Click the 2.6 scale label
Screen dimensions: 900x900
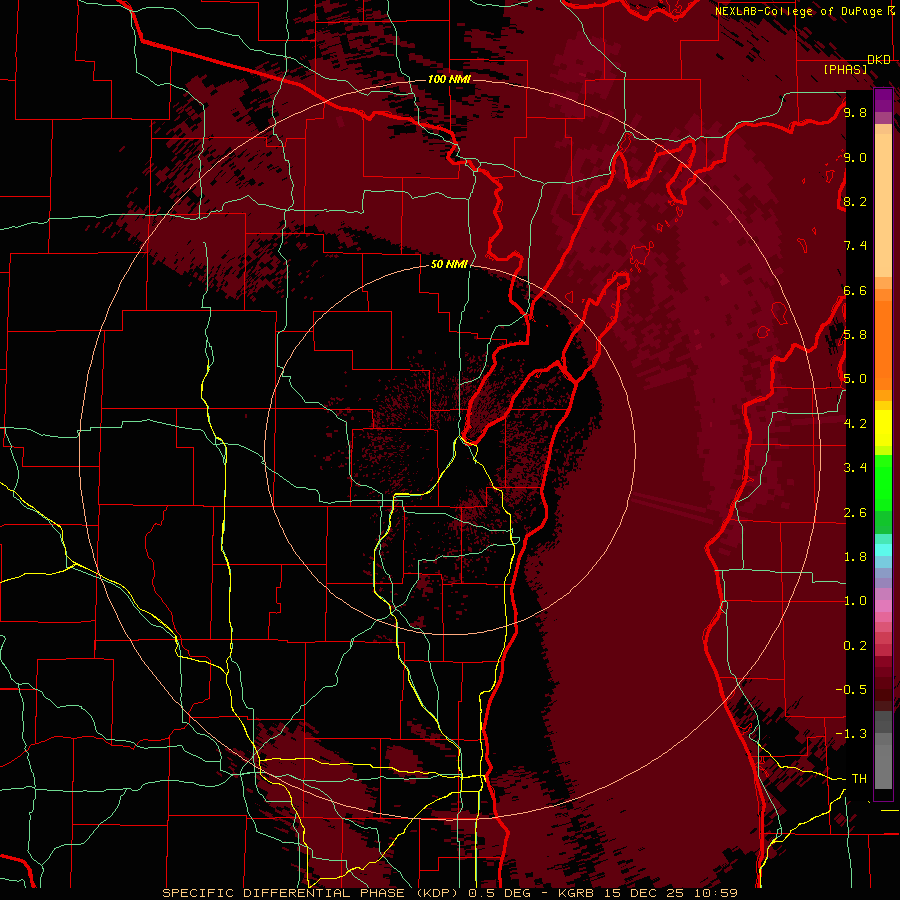click(x=855, y=513)
